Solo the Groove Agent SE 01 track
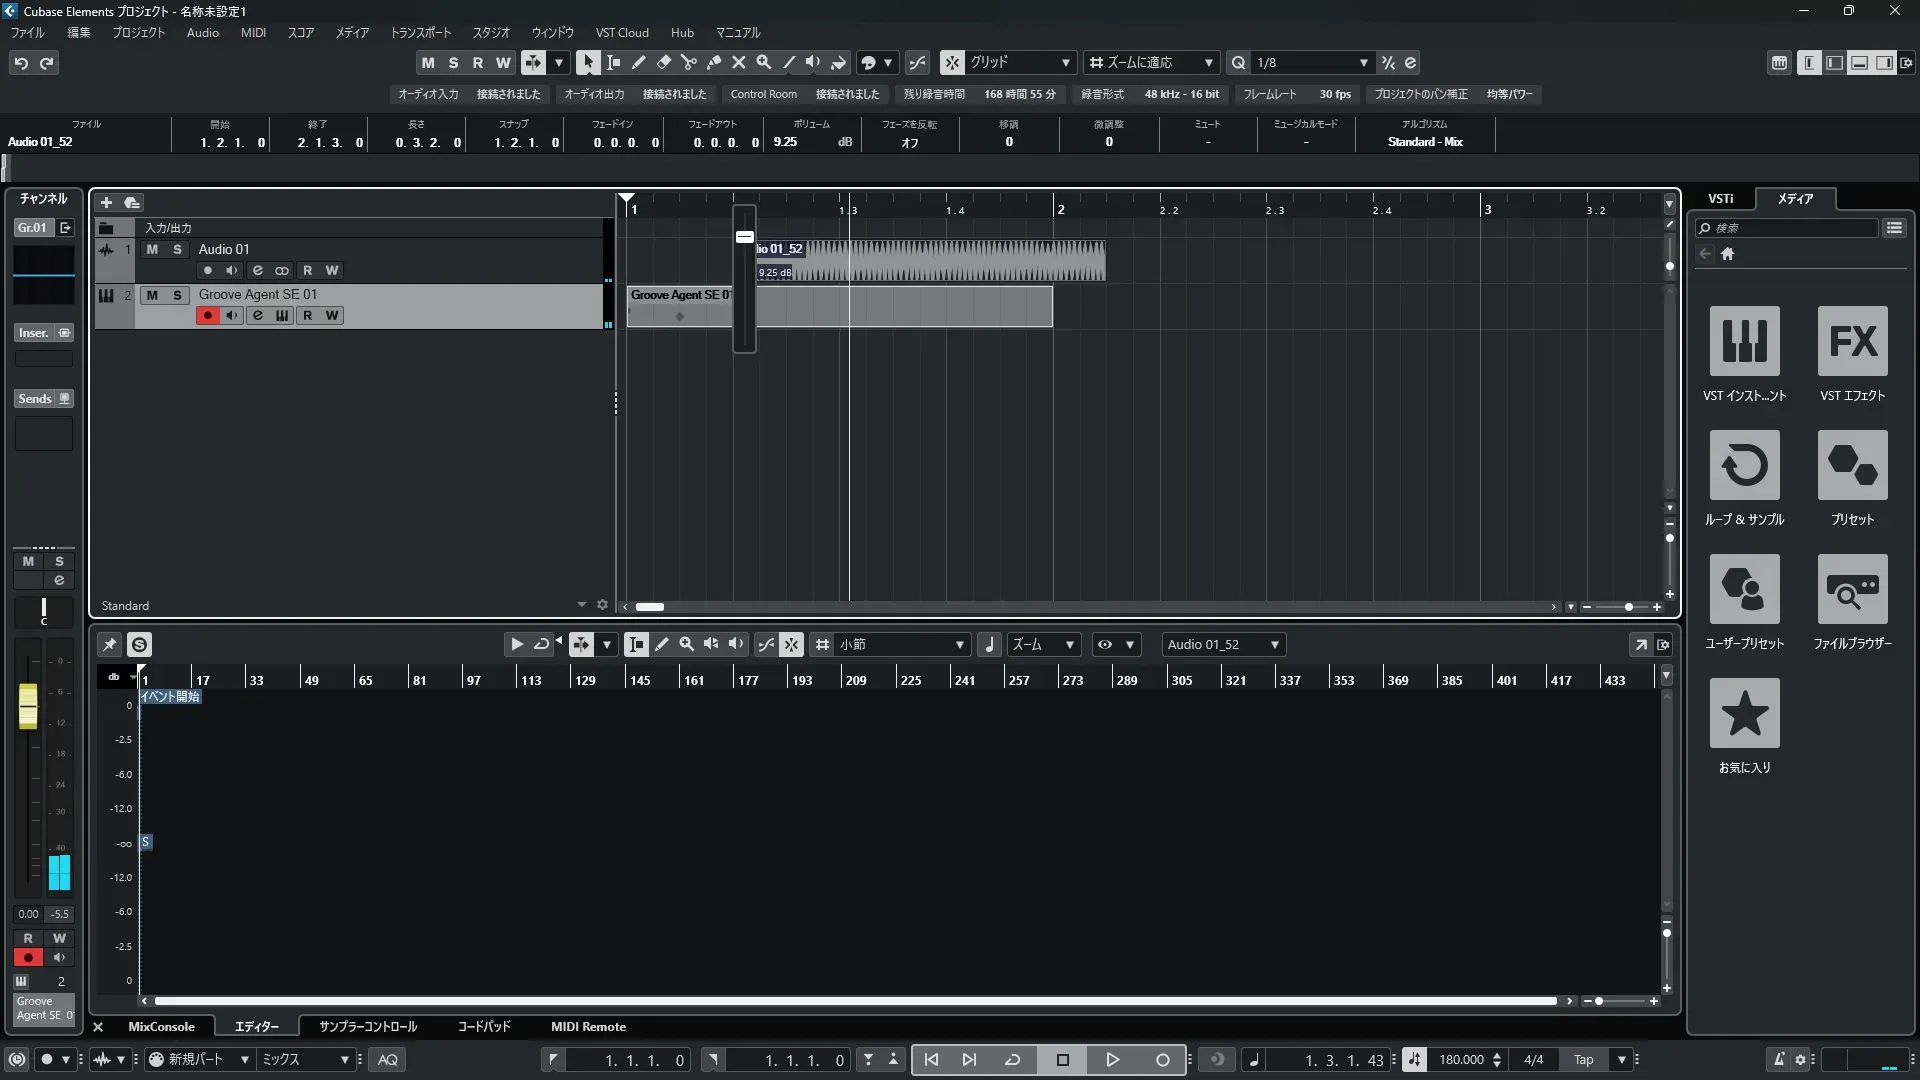 pos(177,295)
